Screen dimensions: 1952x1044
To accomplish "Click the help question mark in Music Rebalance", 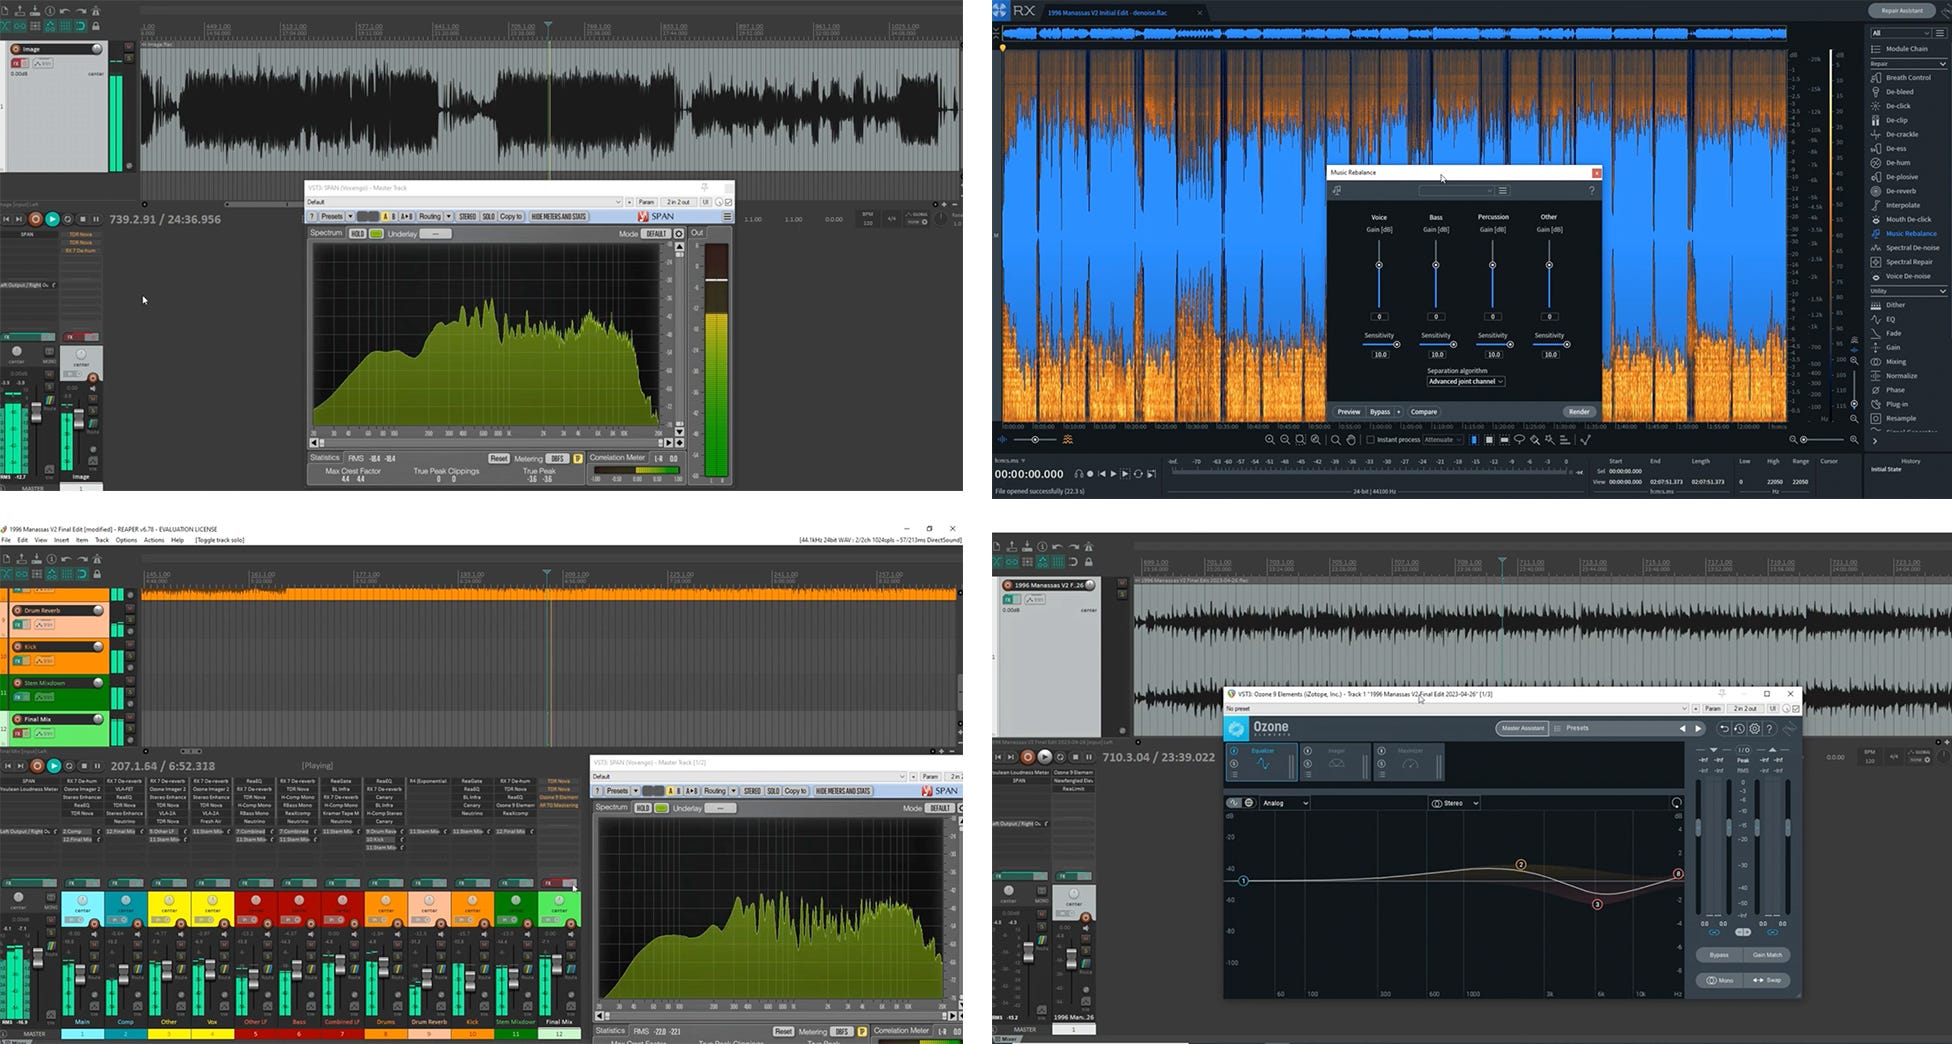I will [x=1591, y=190].
